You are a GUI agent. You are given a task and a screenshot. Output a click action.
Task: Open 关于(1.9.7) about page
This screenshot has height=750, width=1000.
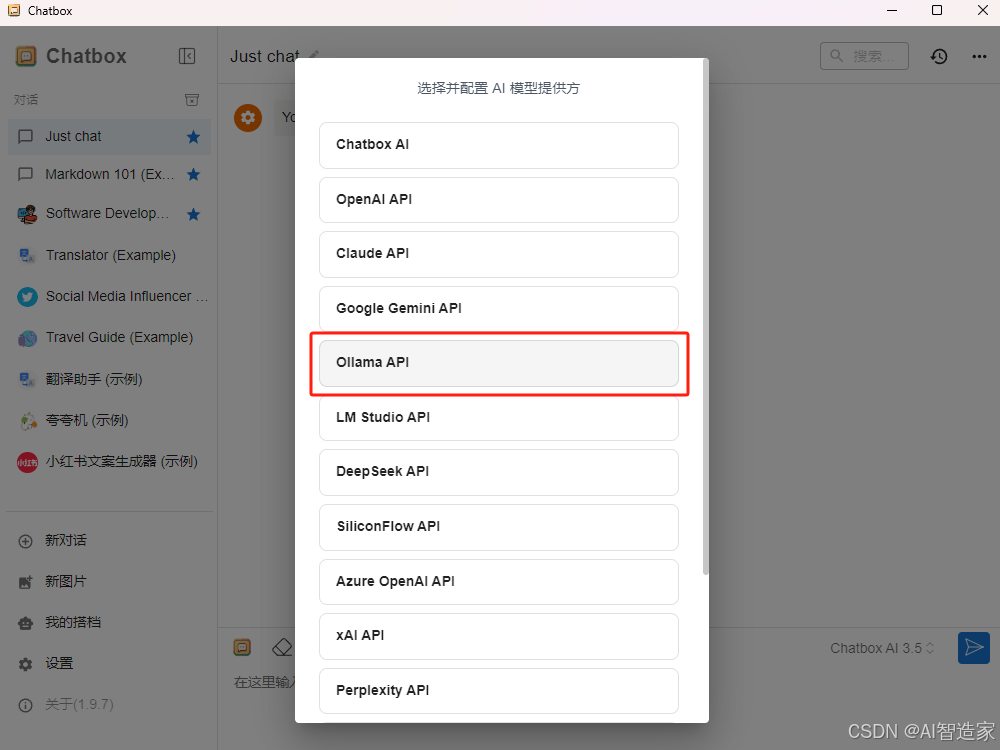pos(109,705)
